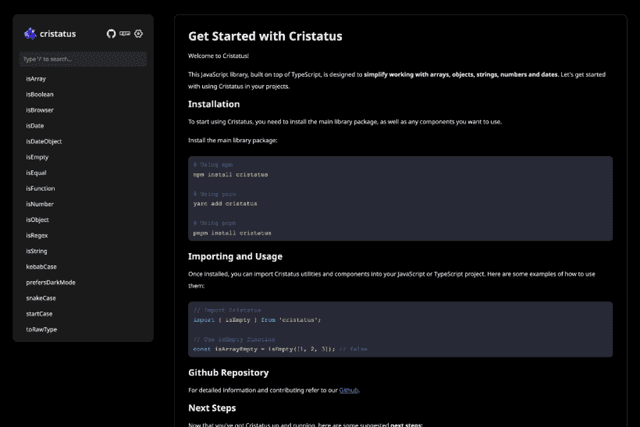Go to the isEmpty function page

[37, 157]
